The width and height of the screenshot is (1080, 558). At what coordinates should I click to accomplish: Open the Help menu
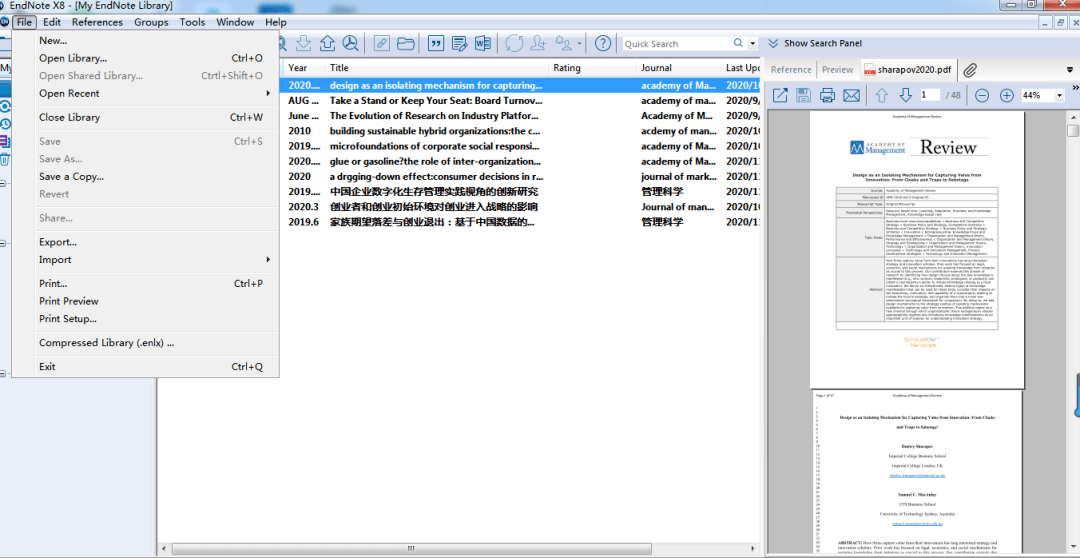pos(276,22)
